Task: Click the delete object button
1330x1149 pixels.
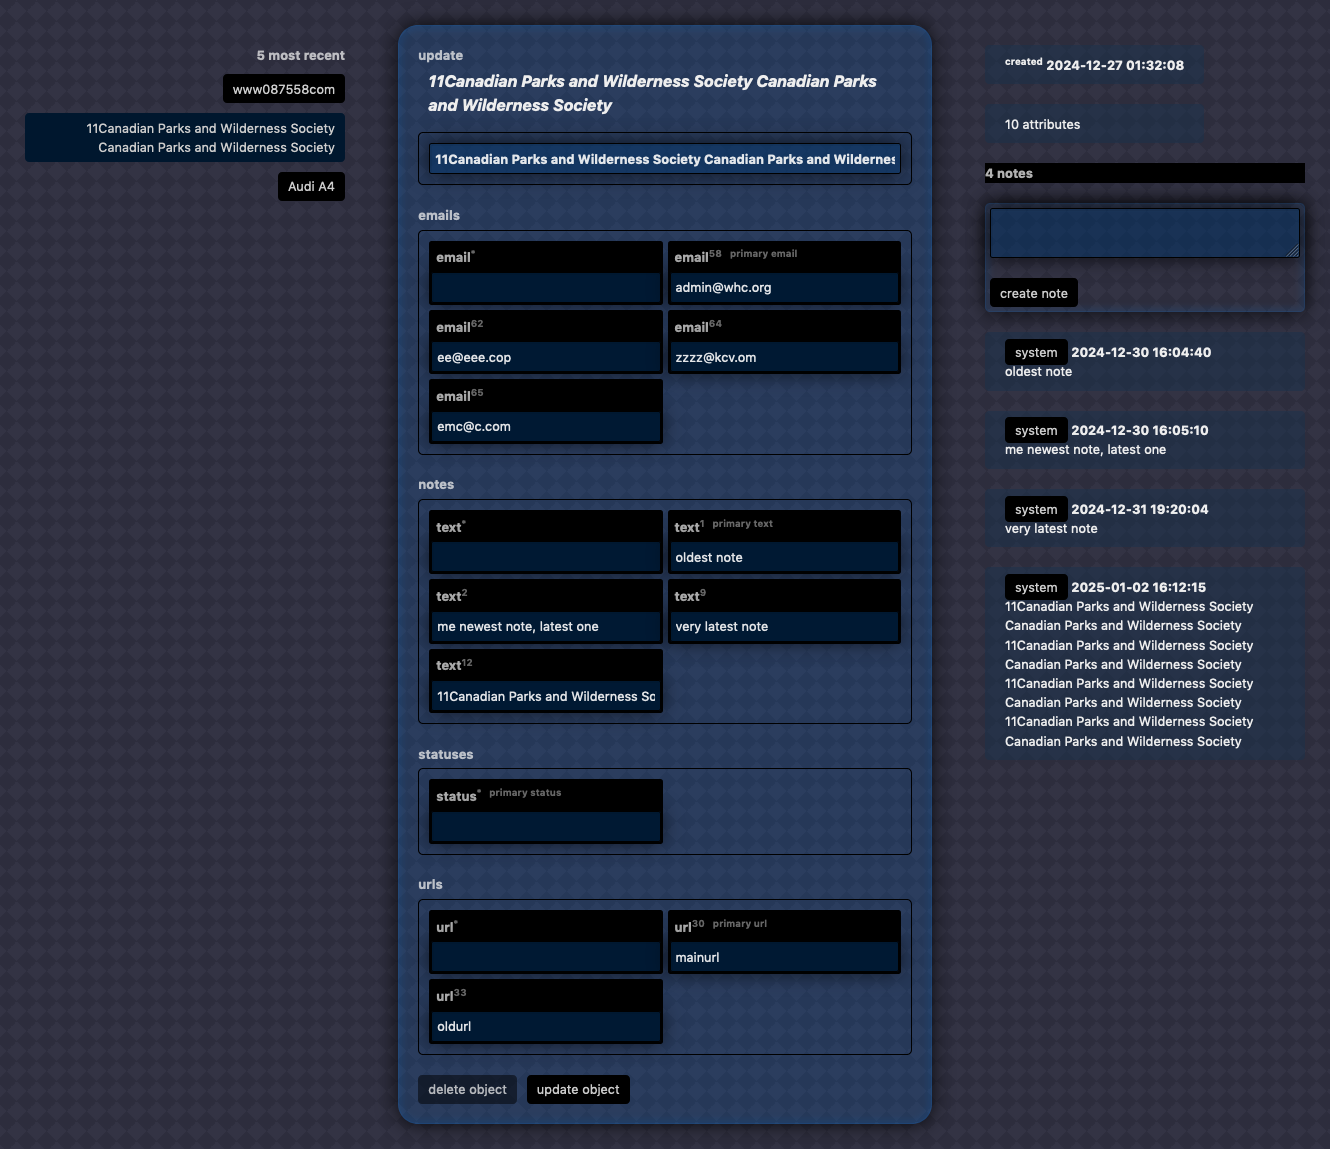Action: pos(467,1090)
